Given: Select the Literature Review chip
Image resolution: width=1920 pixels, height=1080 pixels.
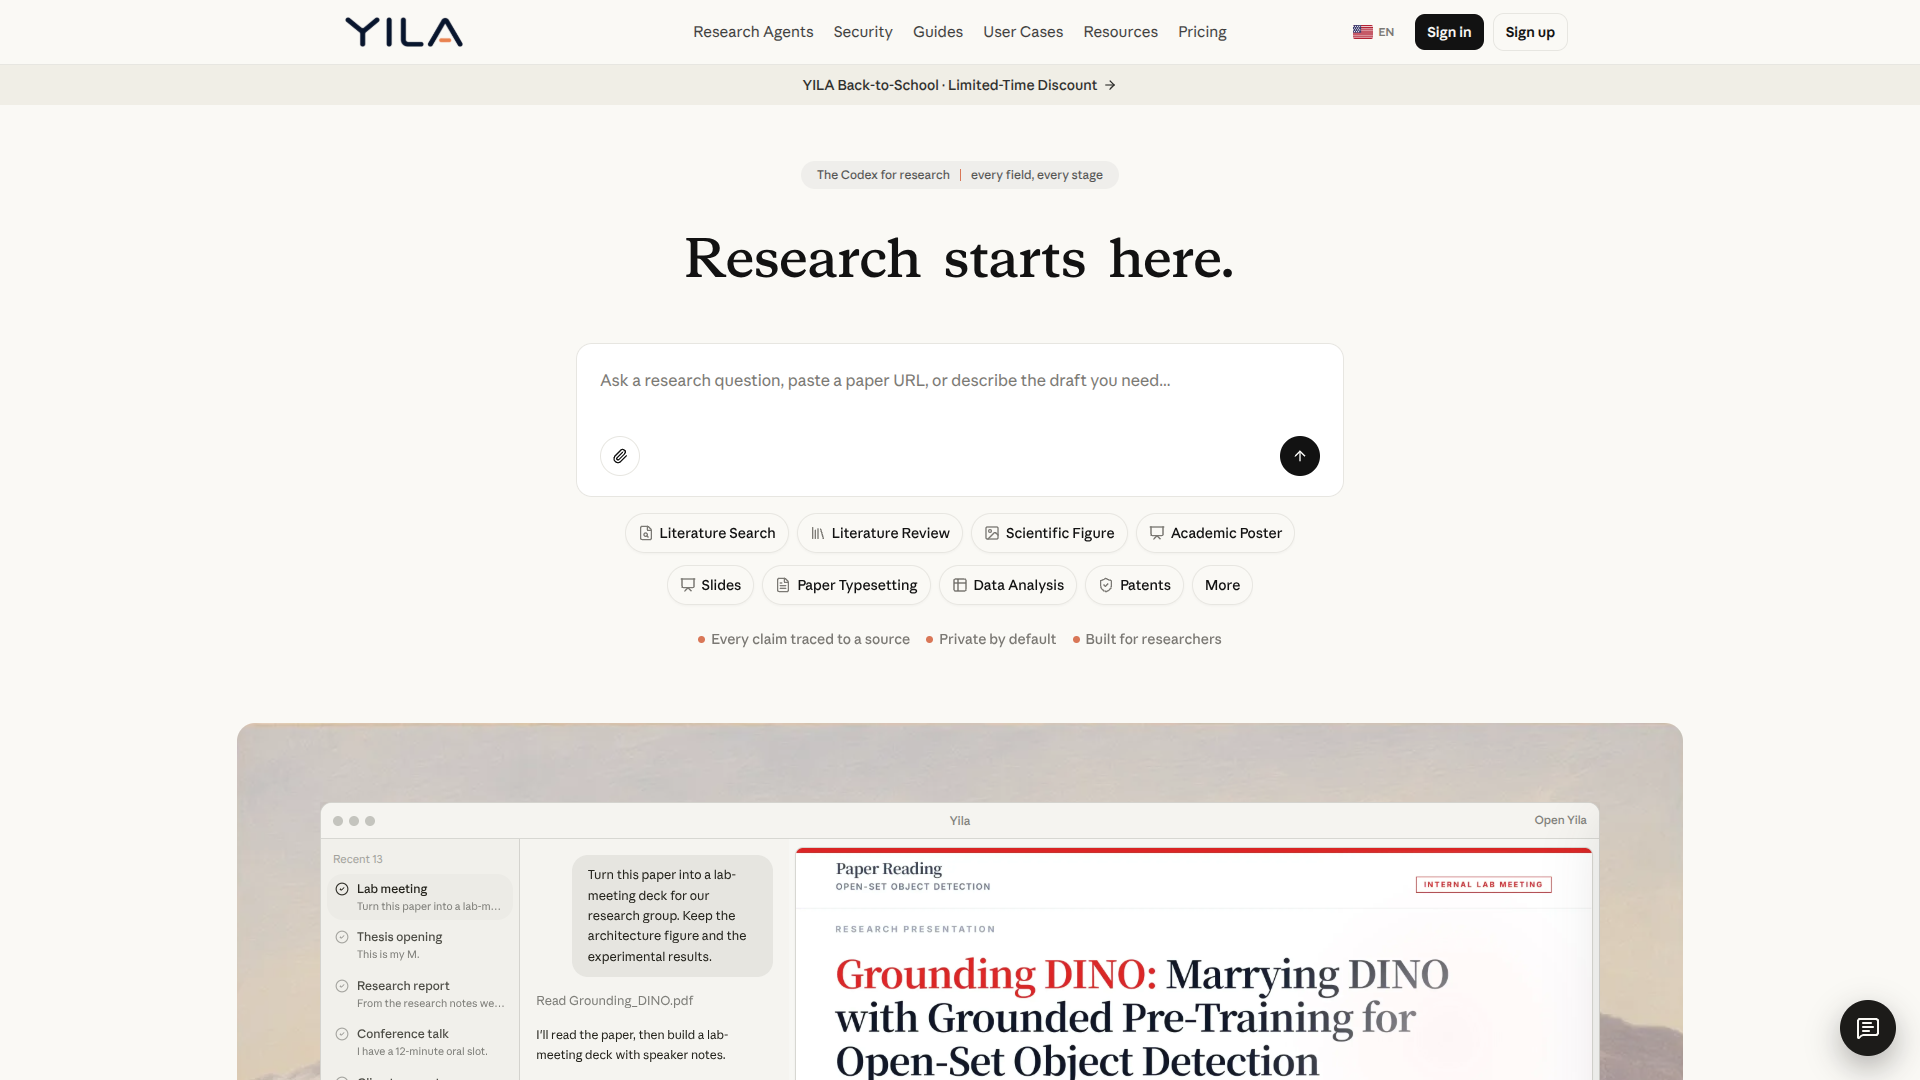Looking at the screenshot, I should coord(880,533).
